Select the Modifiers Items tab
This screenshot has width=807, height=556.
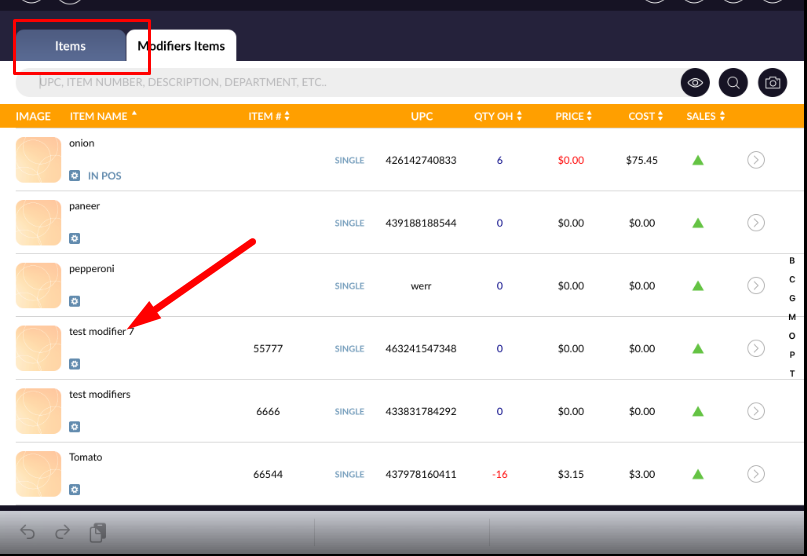(x=181, y=46)
